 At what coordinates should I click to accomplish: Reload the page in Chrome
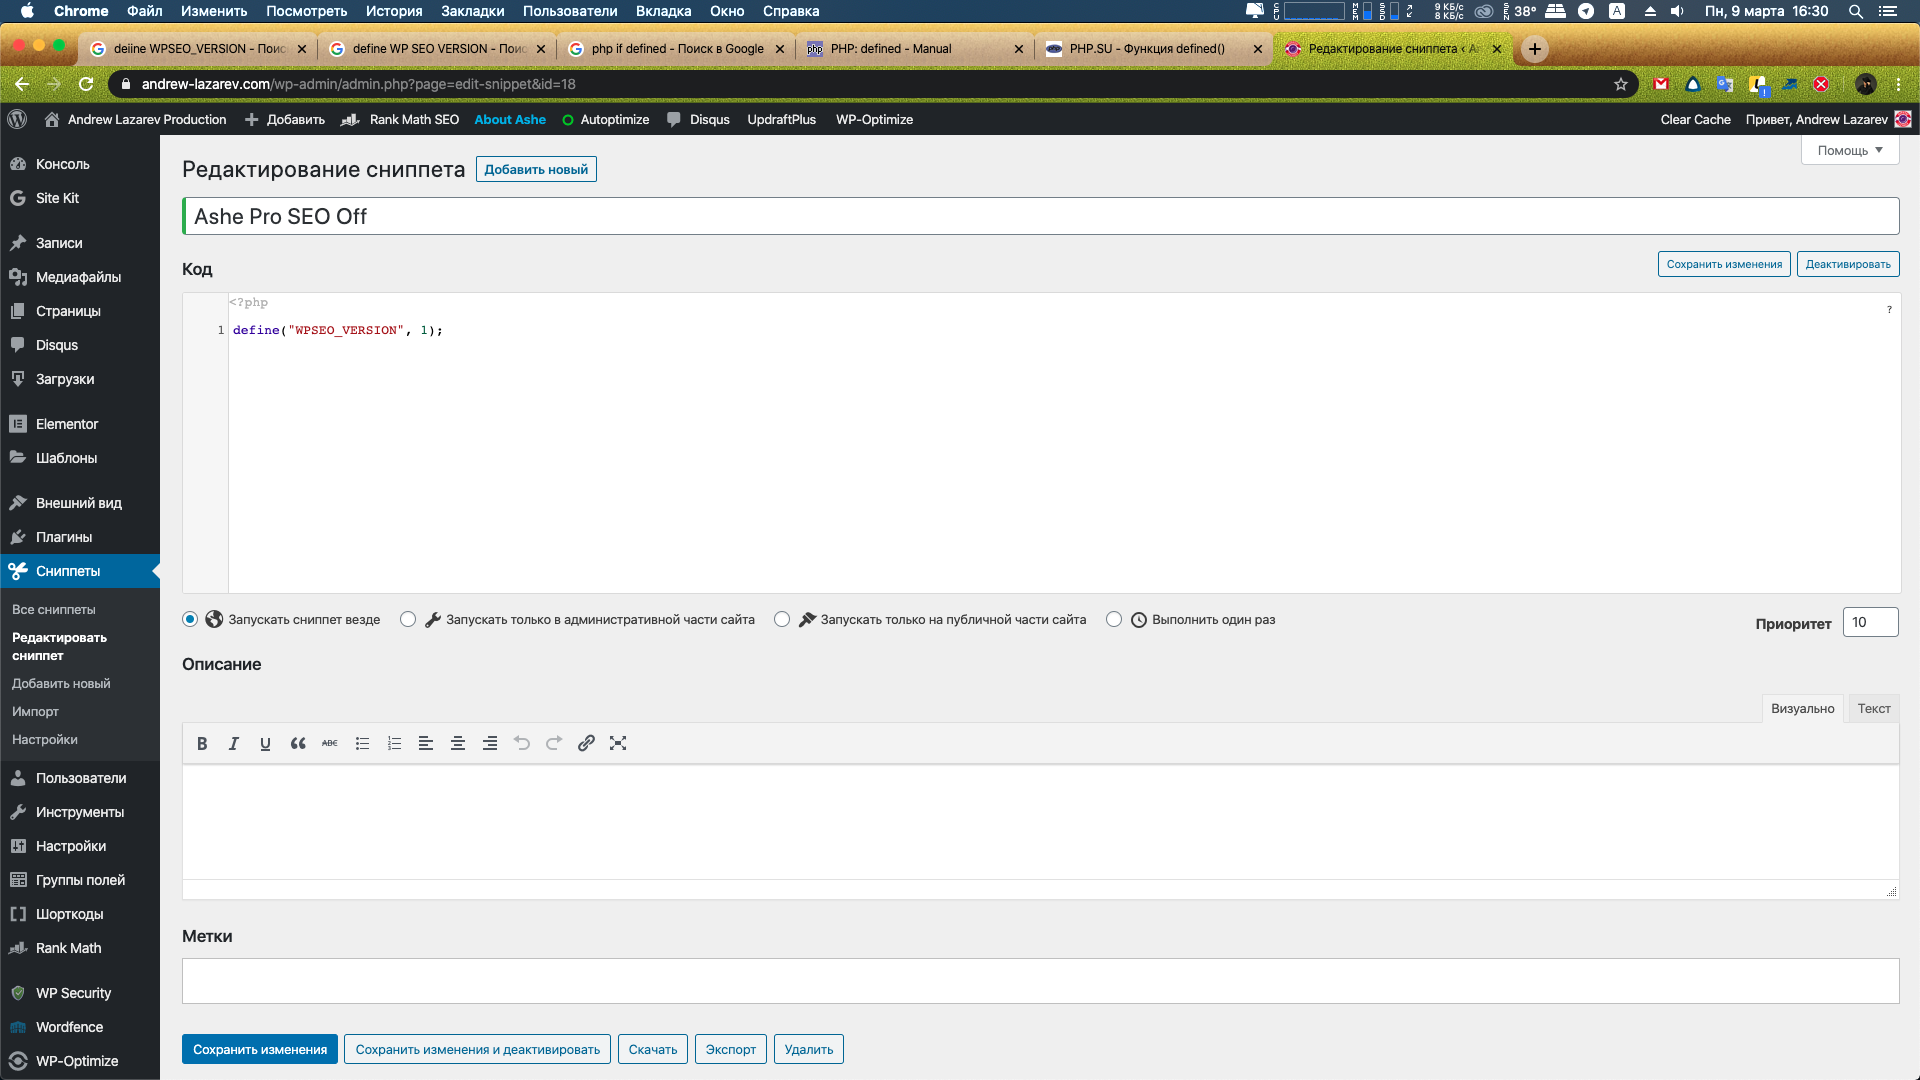pyautogui.click(x=86, y=84)
